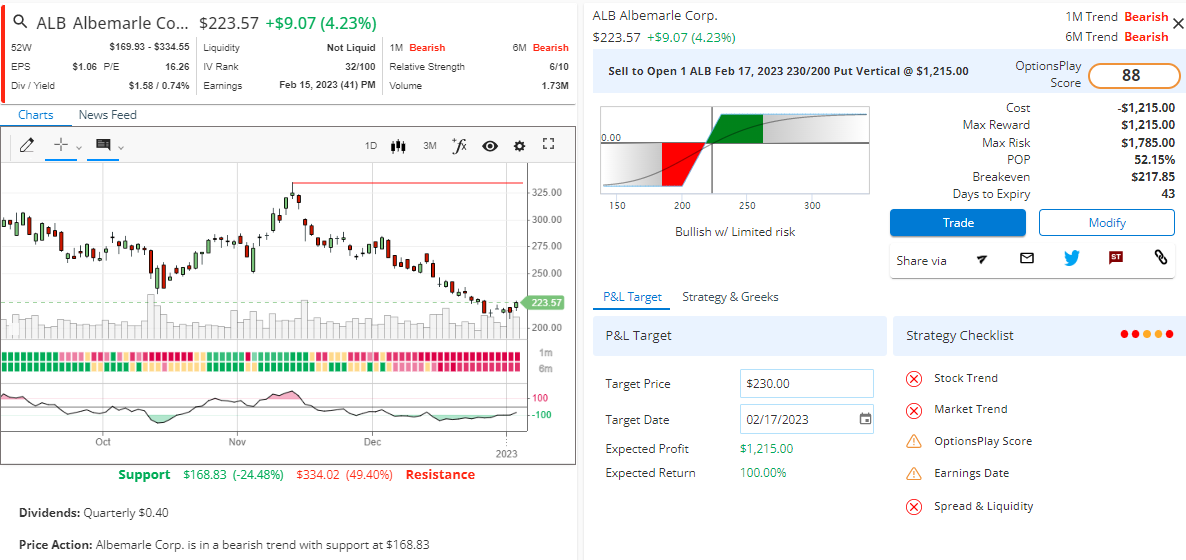Open the Target Date calendar picker
The image size is (1186, 560).
click(x=865, y=419)
